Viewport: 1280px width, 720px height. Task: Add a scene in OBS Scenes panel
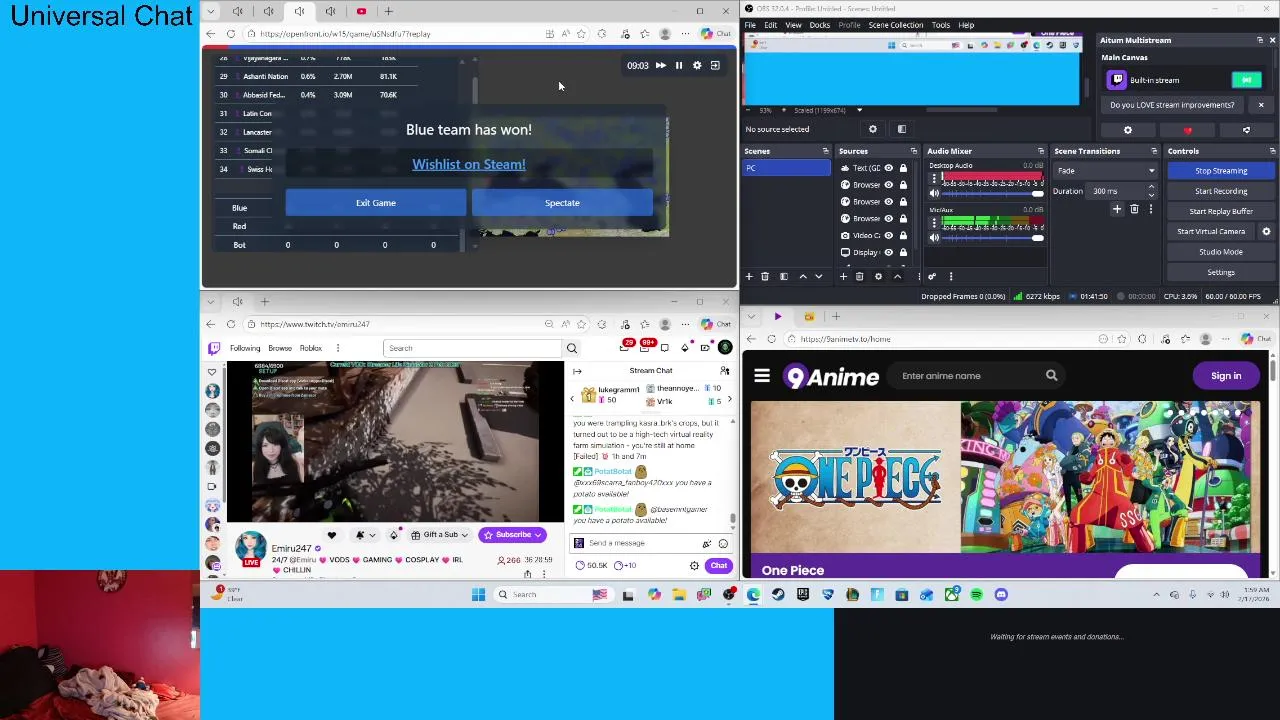pos(749,277)
